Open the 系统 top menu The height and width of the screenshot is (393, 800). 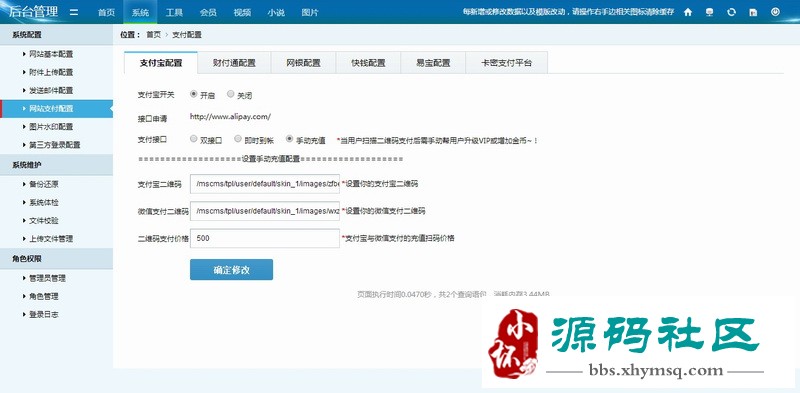tap(140, 13)
